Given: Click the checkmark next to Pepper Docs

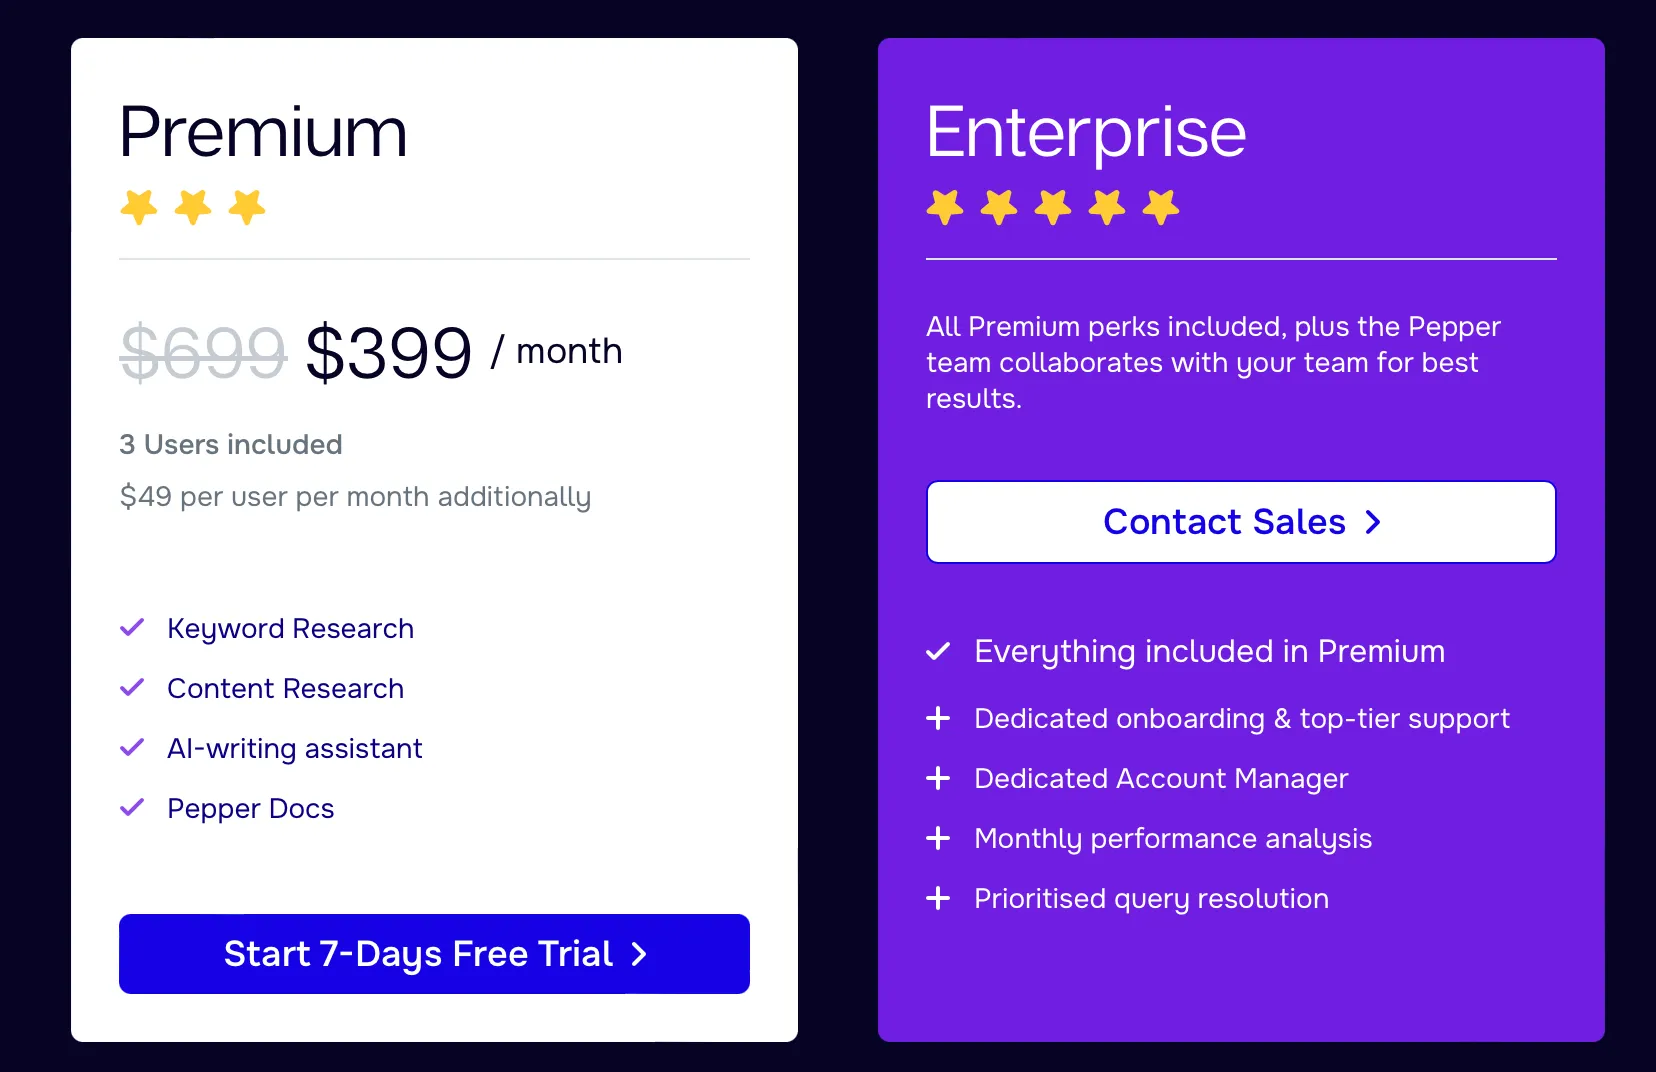Looking at the screenshot, I should [132, 808].
